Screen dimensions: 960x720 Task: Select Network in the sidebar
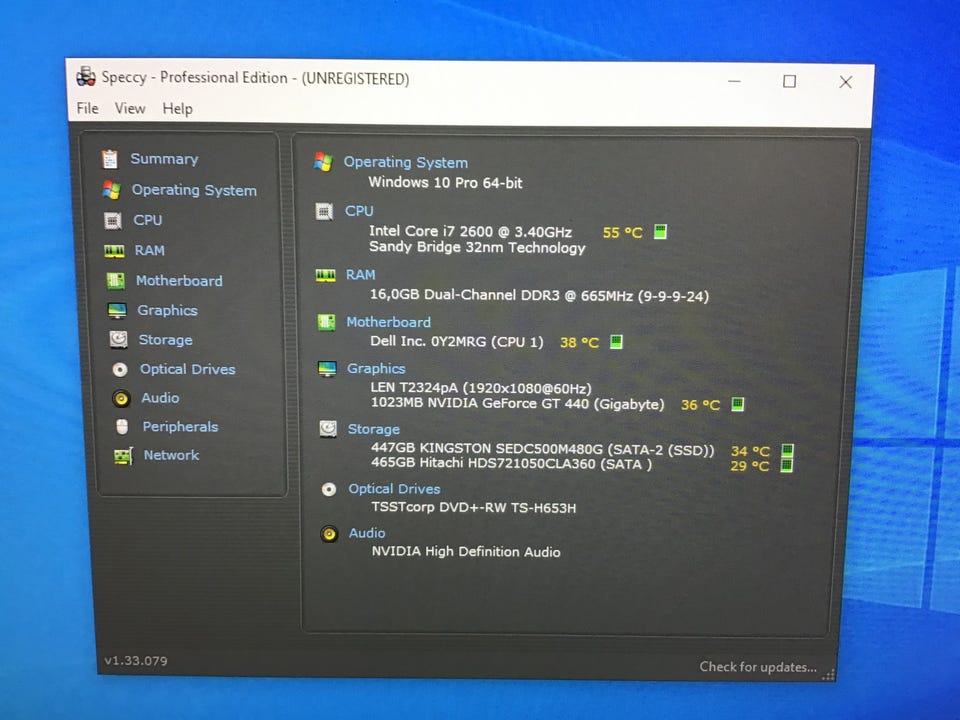click(171, 455)
